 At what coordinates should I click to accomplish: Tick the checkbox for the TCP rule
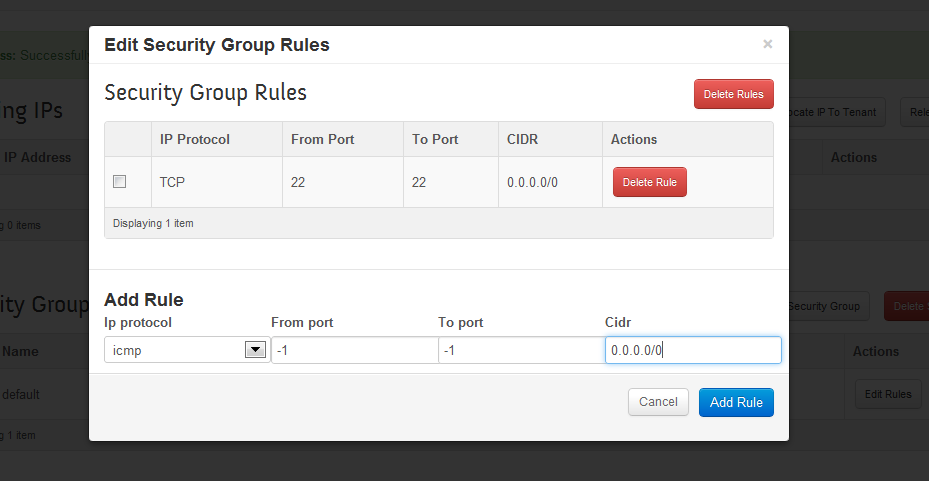click(x=120, y=182)
